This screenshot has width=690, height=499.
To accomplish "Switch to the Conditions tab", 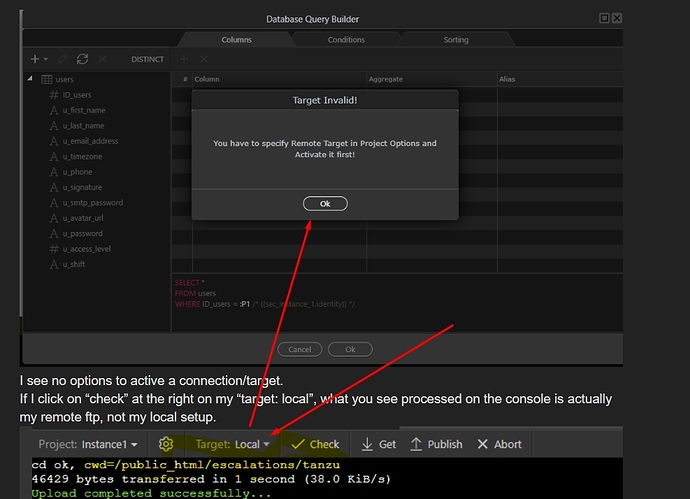I will coord(346,40).
